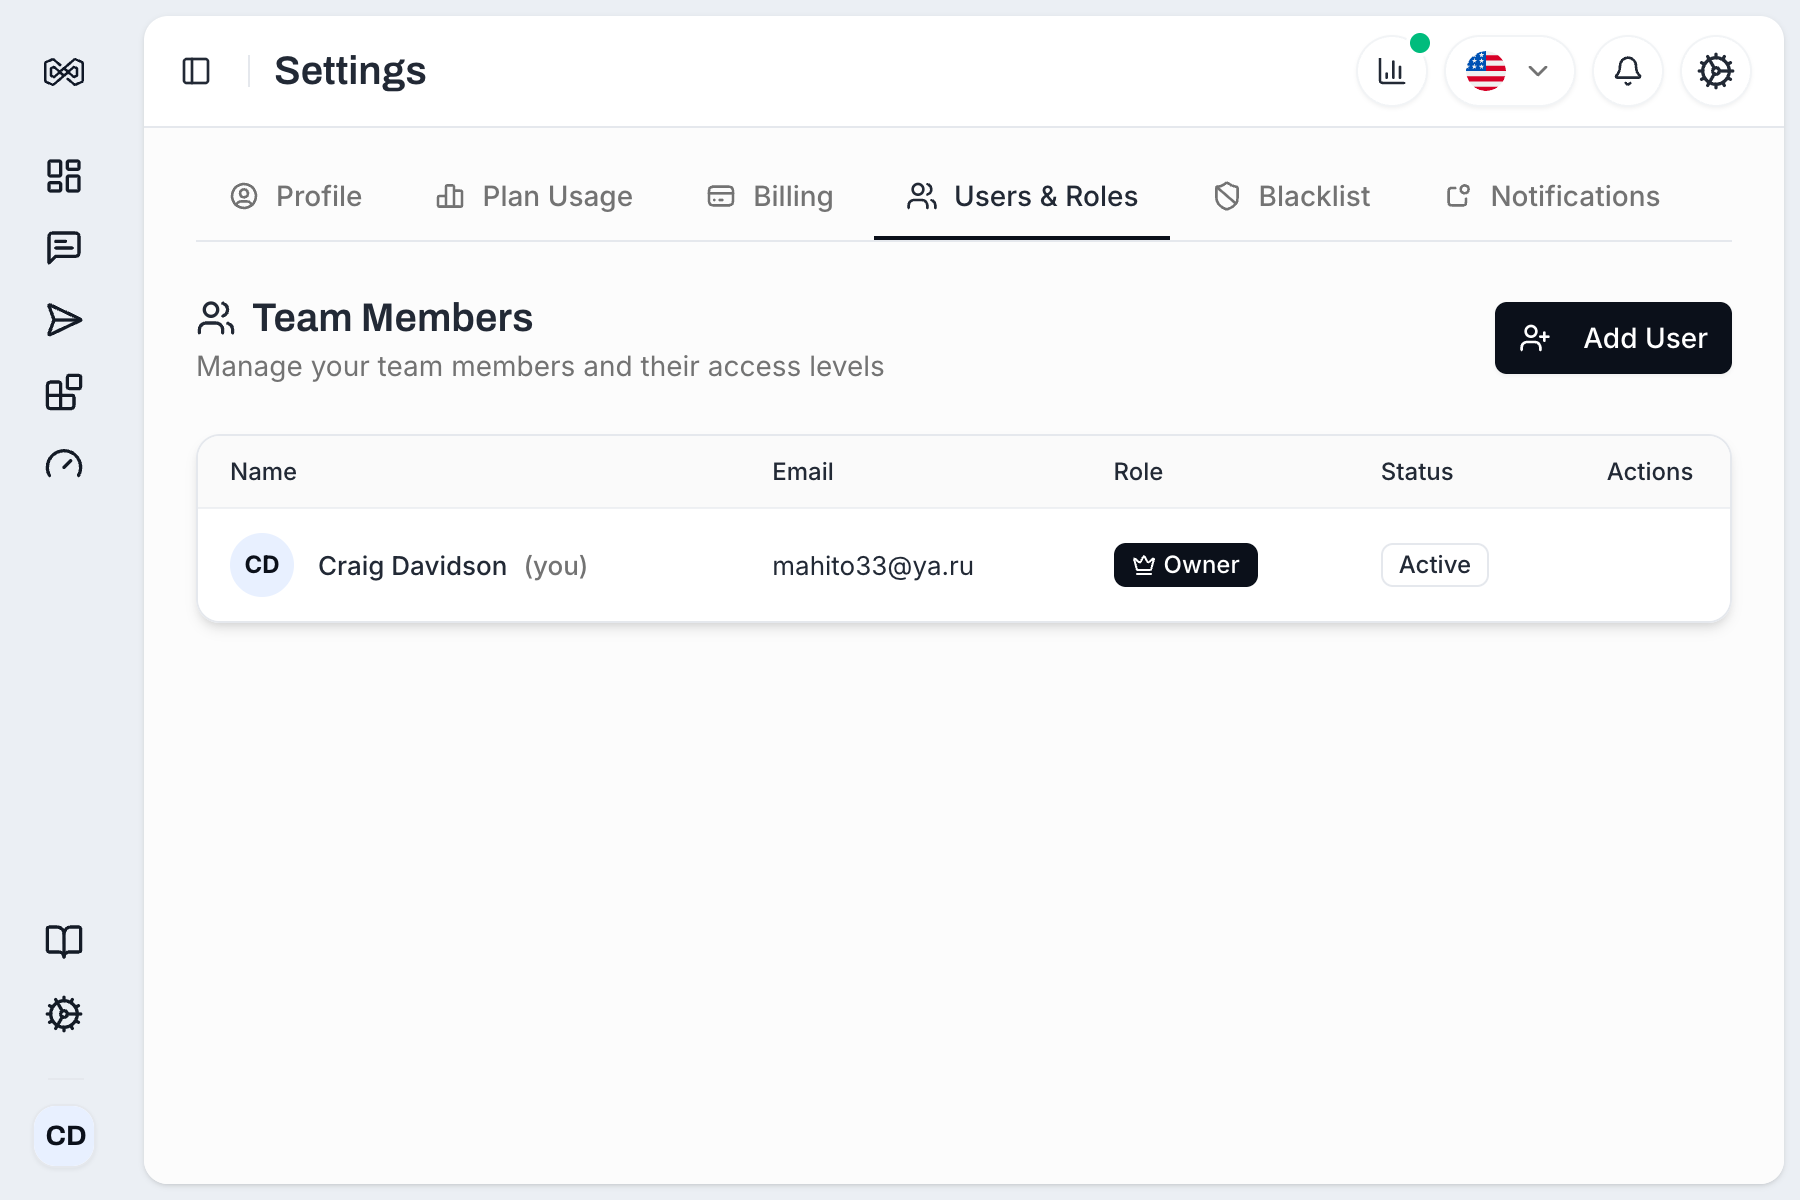Open chat messages in the sidebar
Screen dimensions: 1800x1200
click(x=64, y=247)
